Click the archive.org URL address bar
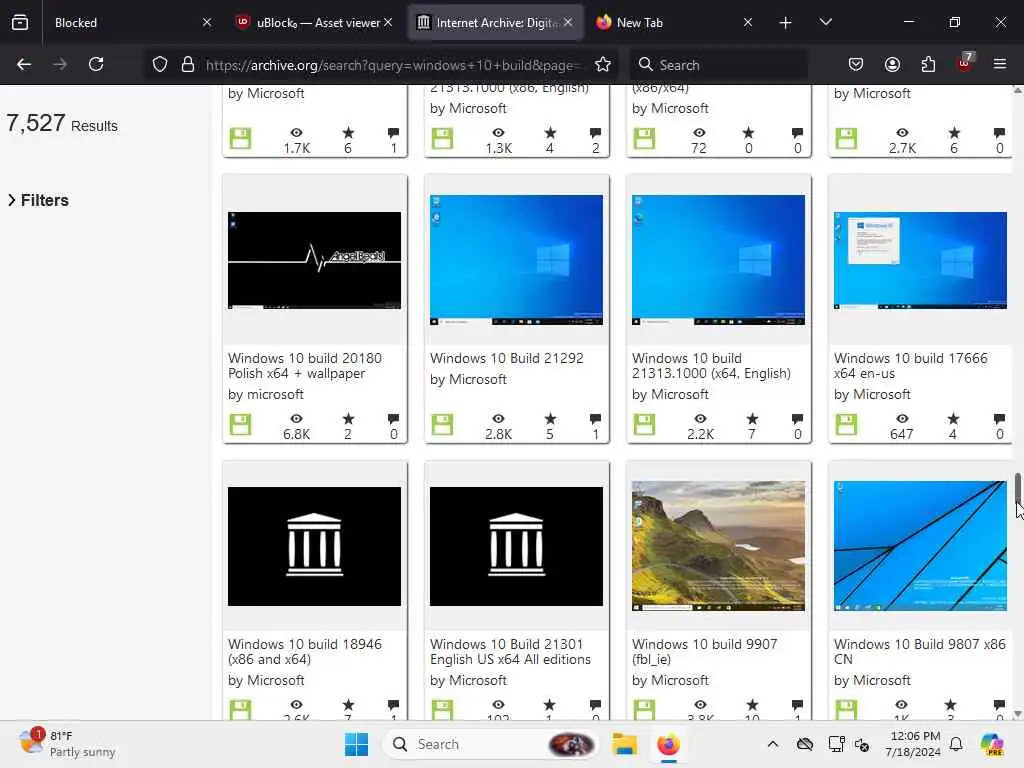 pyautogui.click(x=391, y=65)
